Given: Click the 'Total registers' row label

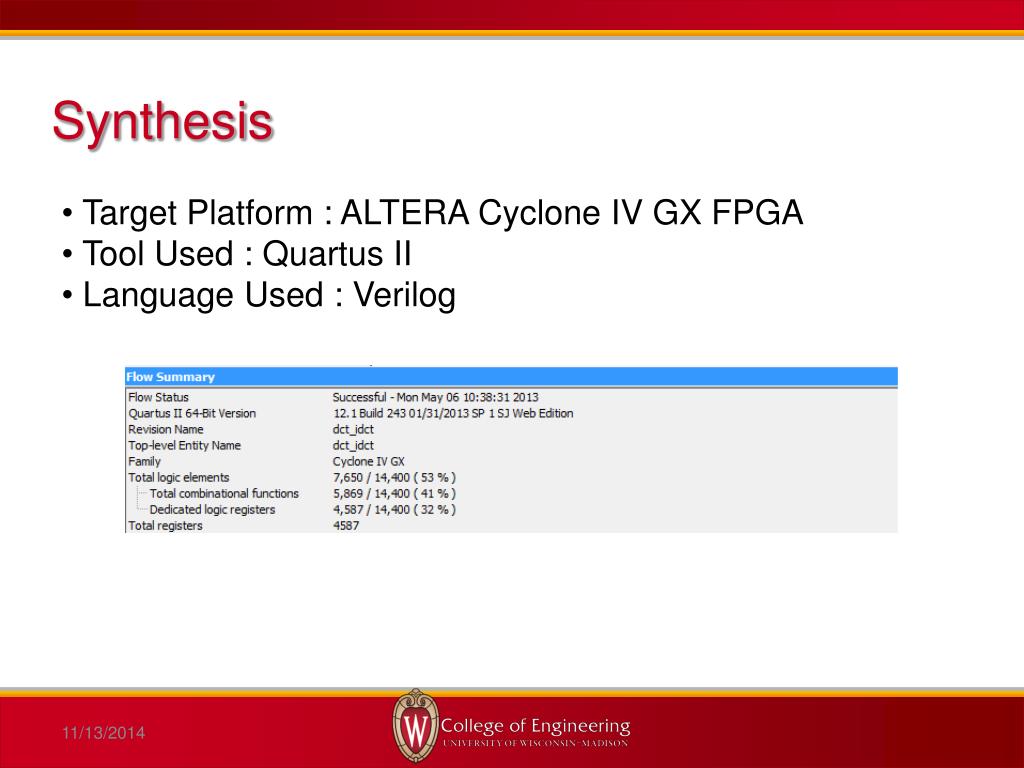Looking at the screenshot, I should coord(165,526).
